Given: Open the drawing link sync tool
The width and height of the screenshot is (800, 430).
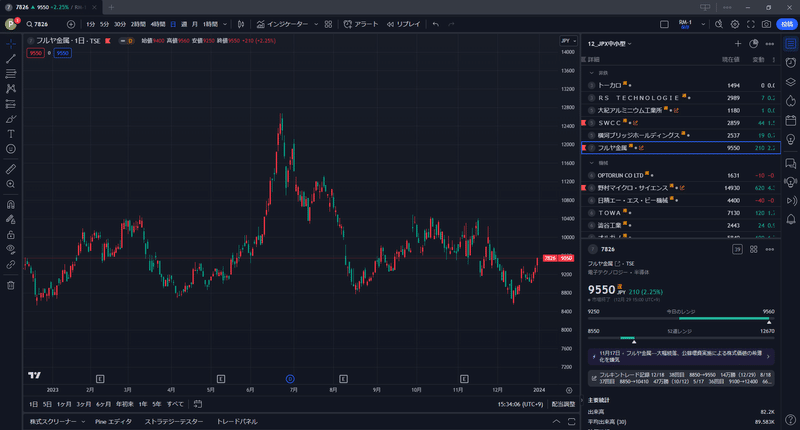Looking at the screenshot, I should [x=11, y=265].
